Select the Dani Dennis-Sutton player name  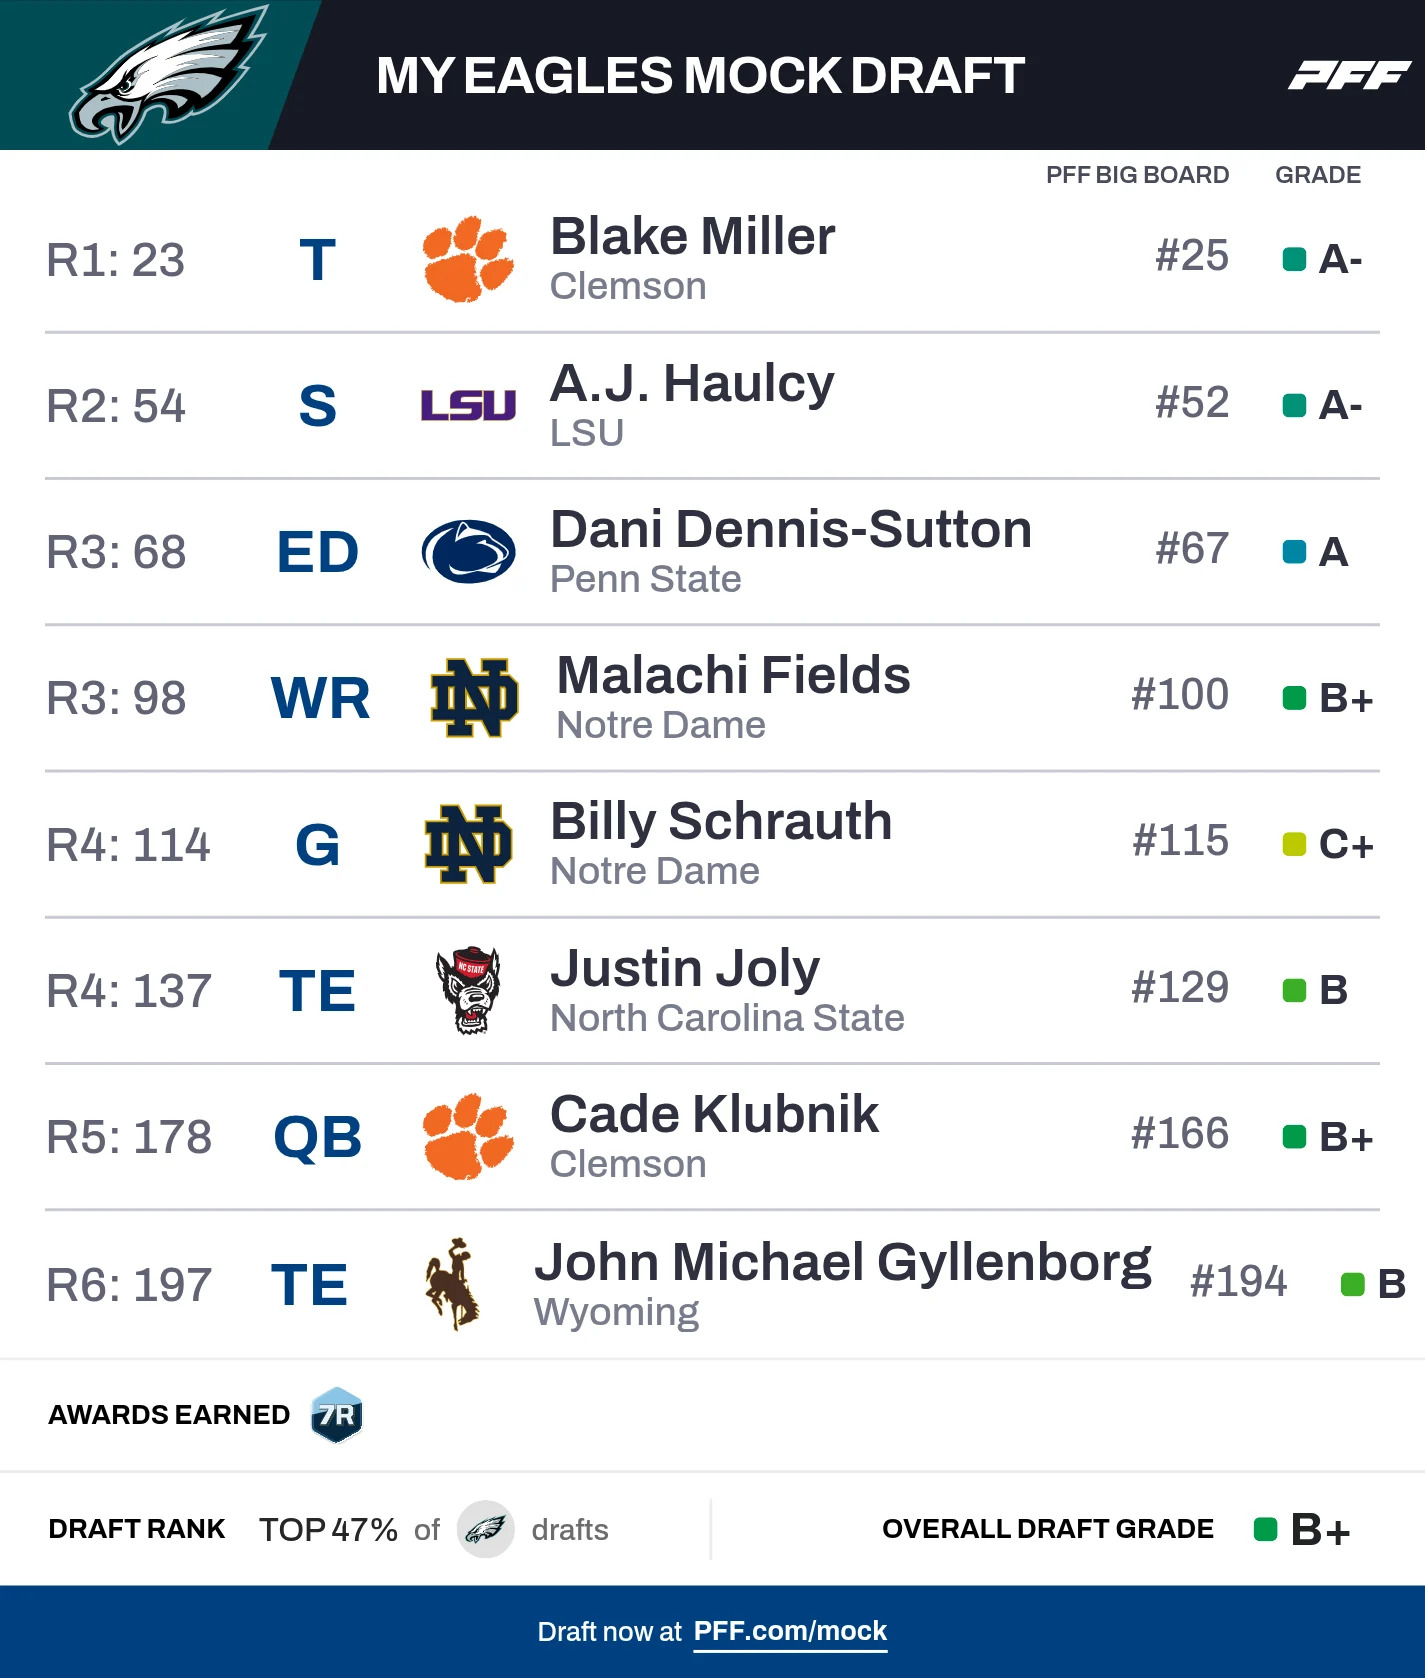coord(790,530)
